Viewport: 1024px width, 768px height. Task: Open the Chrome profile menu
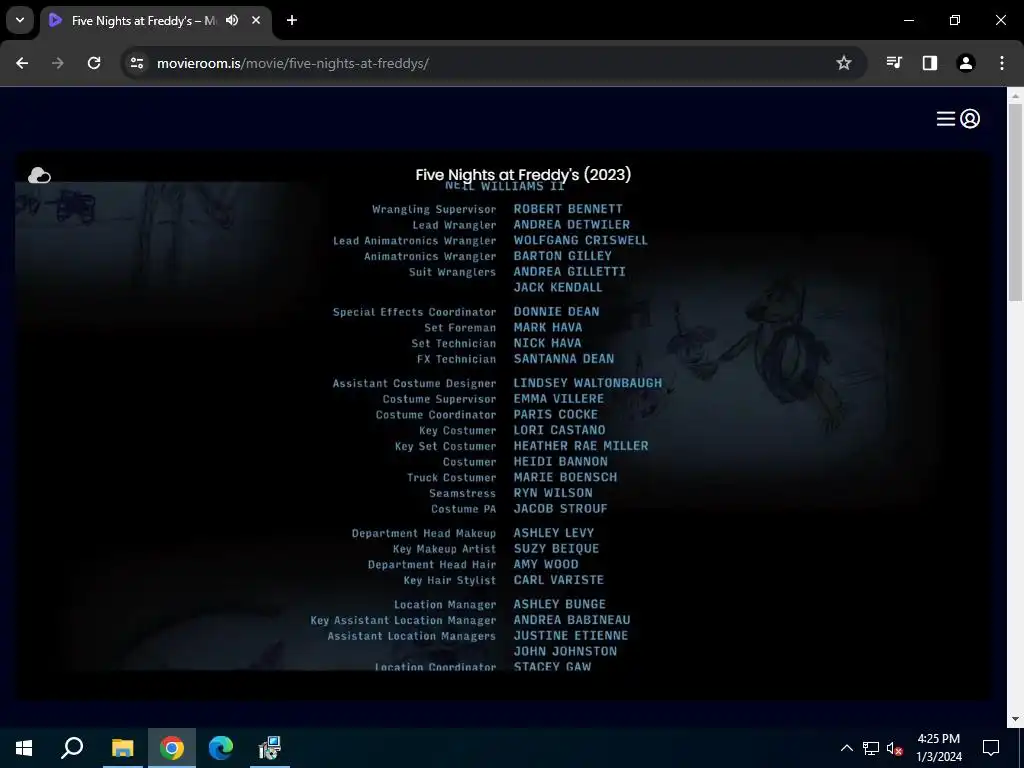coord(966,63)
